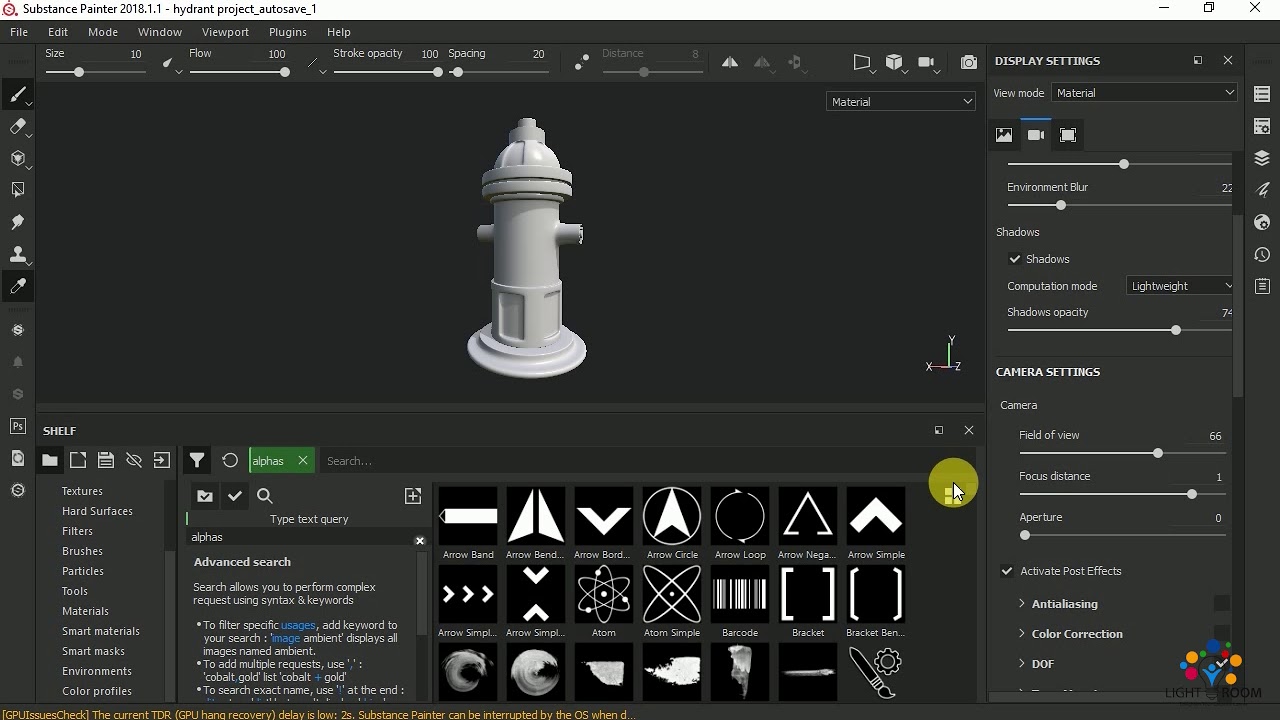Click the search magnifier icon in query box
The height and width of the screenshot is (720, 1280).
coord(265,496)
